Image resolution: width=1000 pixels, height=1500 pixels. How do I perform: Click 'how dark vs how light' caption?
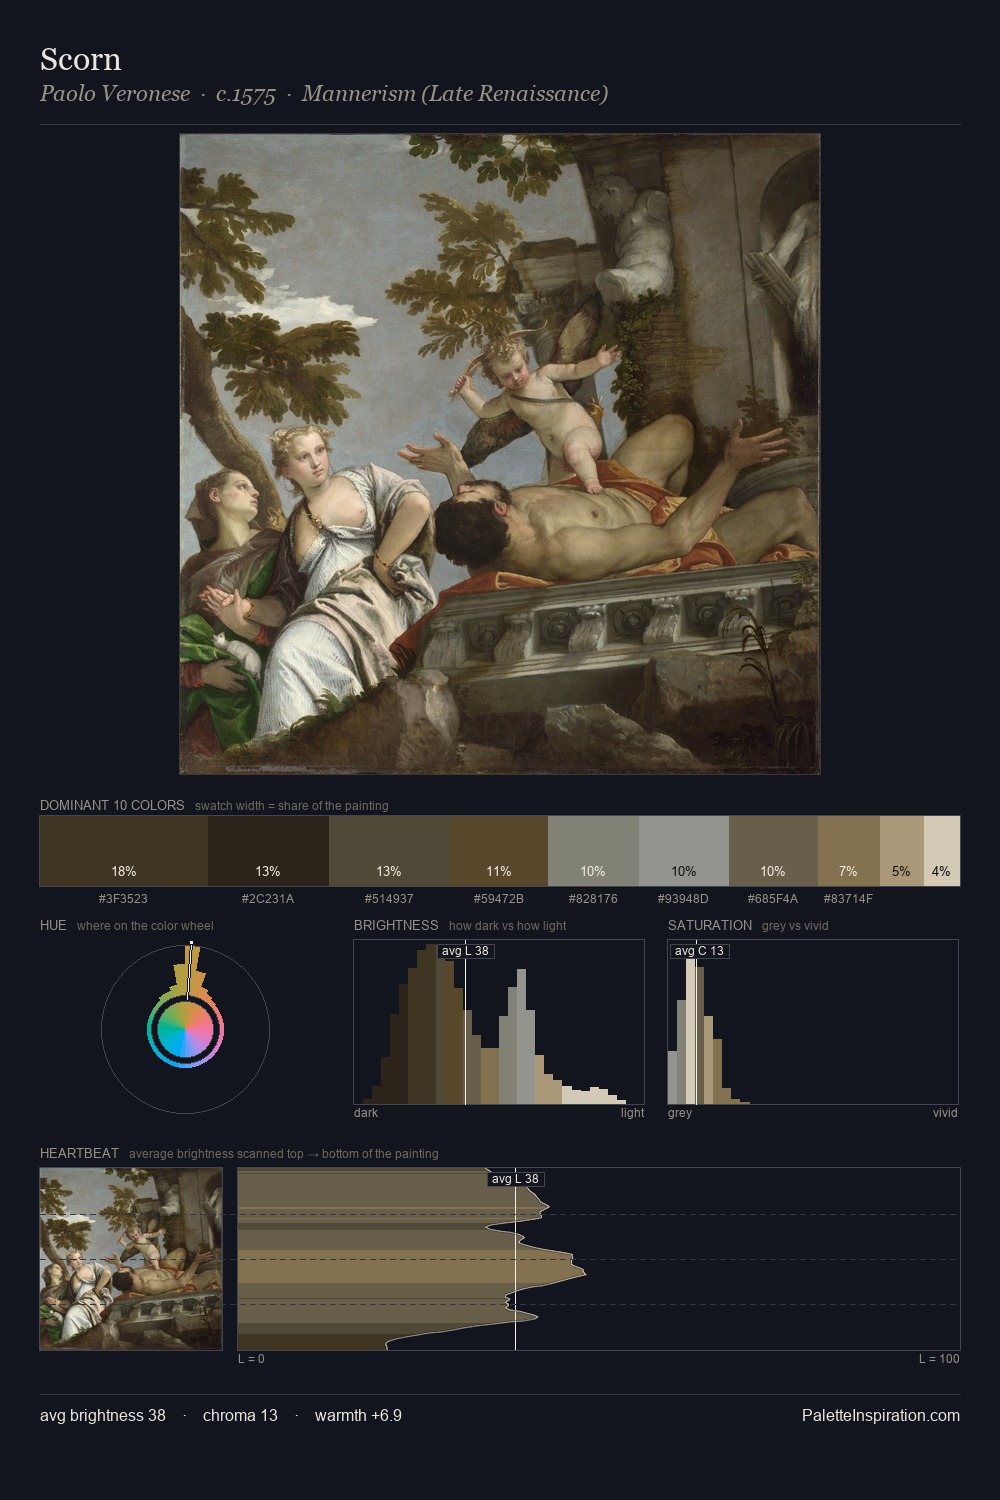tap(508, 926)
